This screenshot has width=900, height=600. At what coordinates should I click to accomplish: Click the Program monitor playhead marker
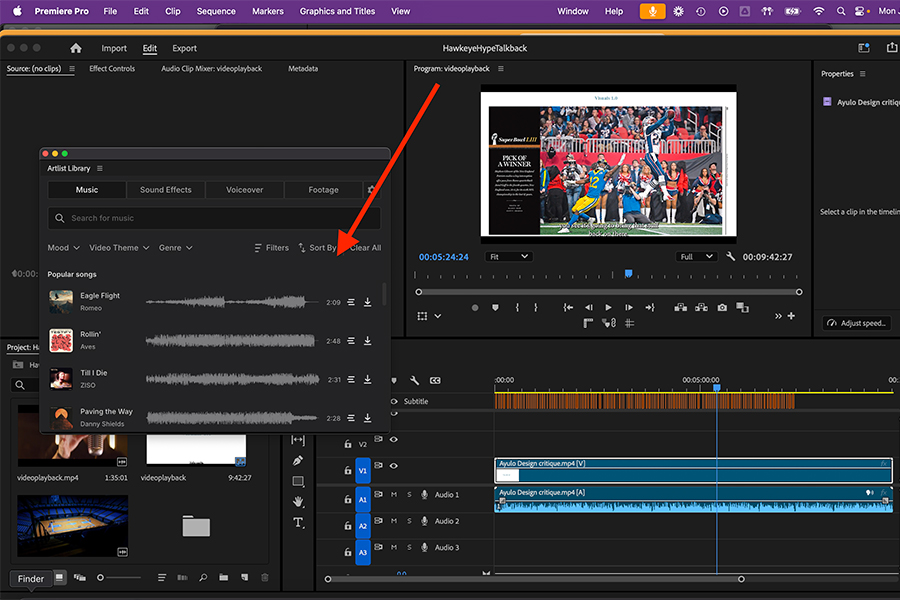click(x=629, y=274)
